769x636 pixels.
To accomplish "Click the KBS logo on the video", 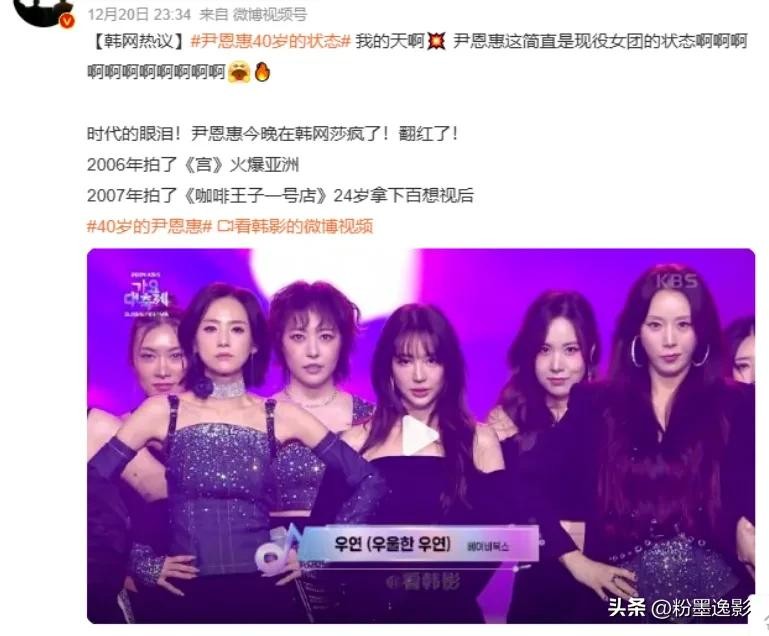I will pyautogui.click(x=677, y=281).
